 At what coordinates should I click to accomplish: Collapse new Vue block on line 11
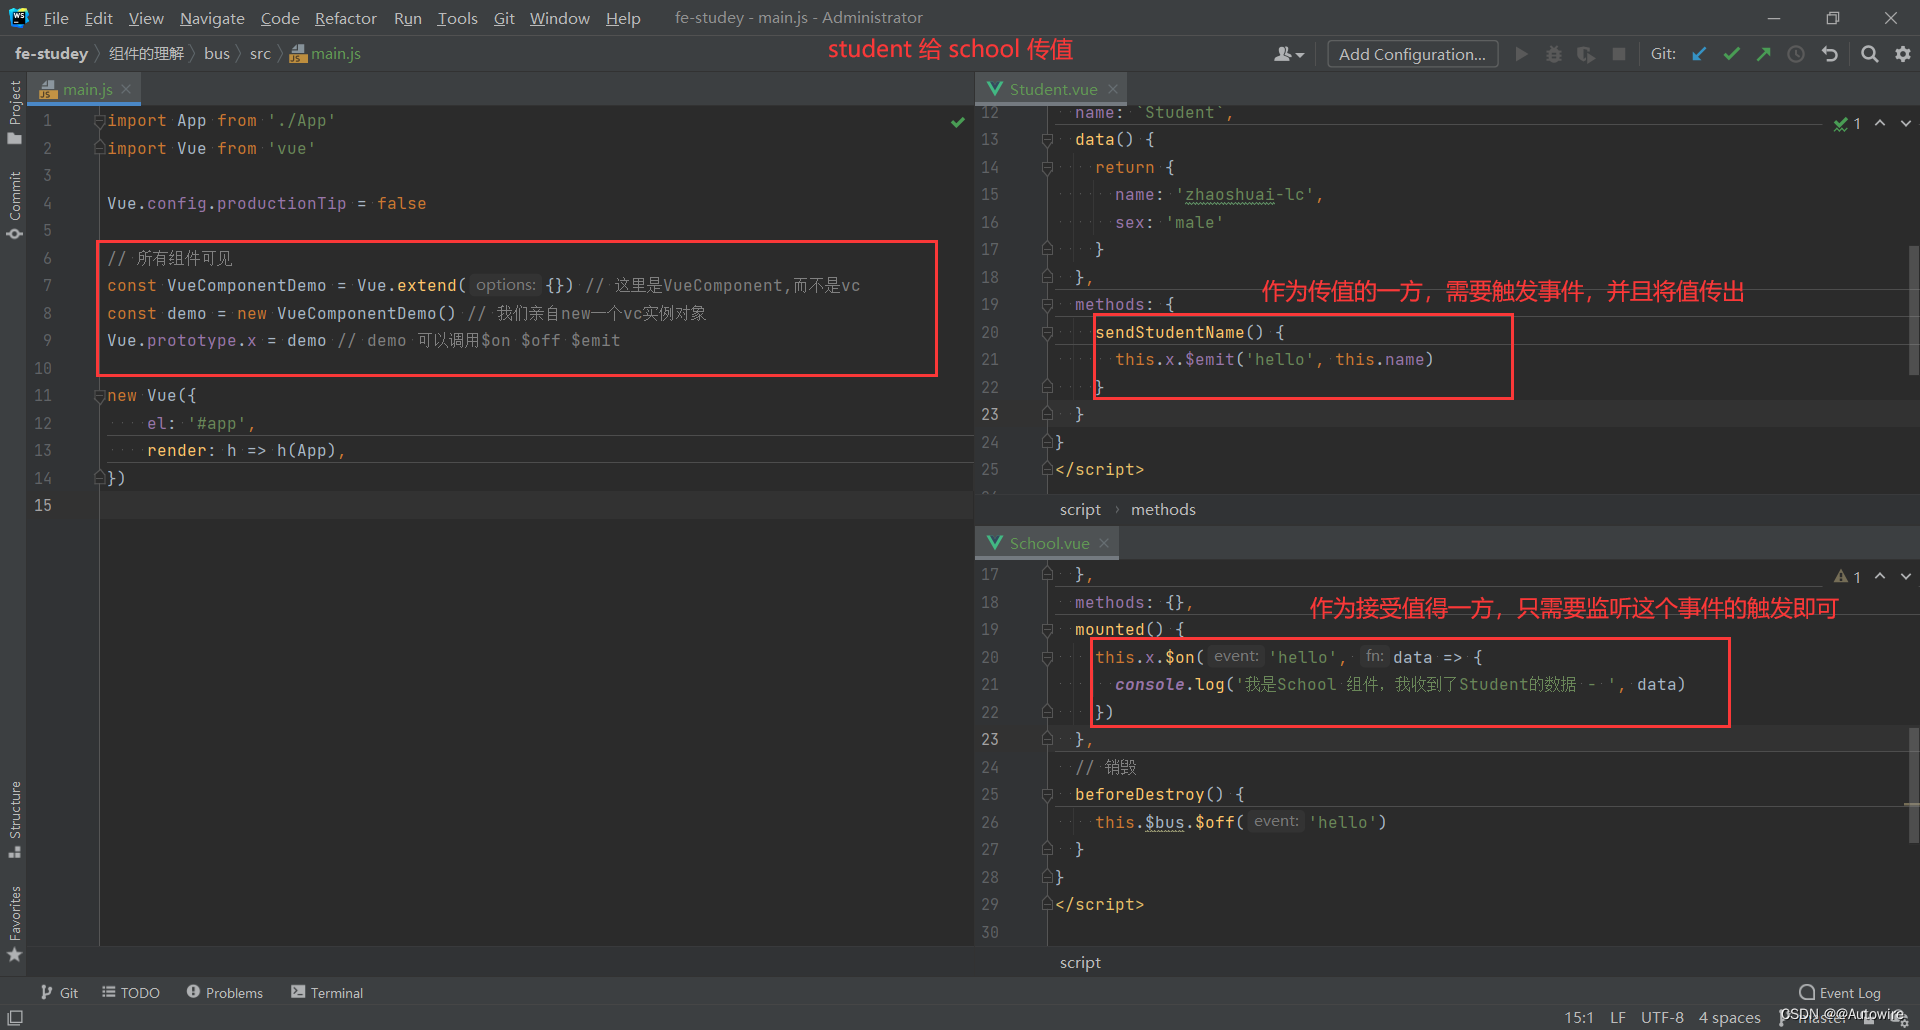coord(99,396)
